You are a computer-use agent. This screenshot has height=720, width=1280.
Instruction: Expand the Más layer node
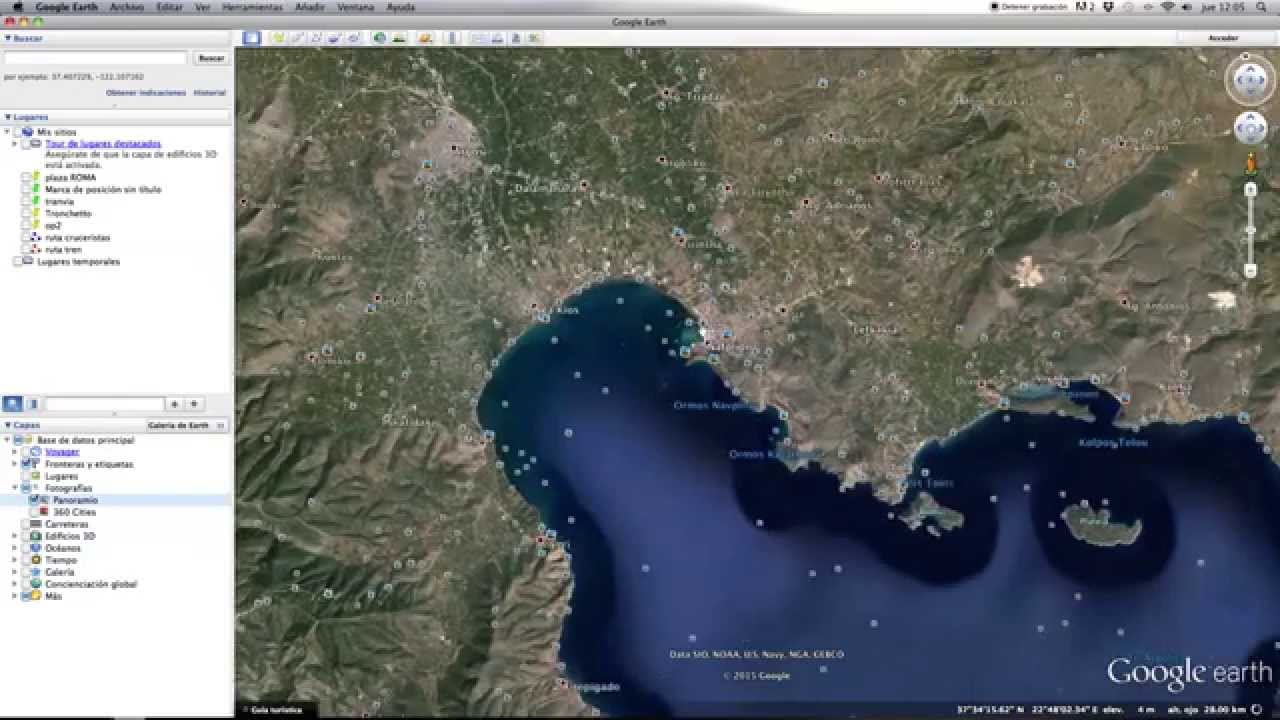click(x=15, y=596)
